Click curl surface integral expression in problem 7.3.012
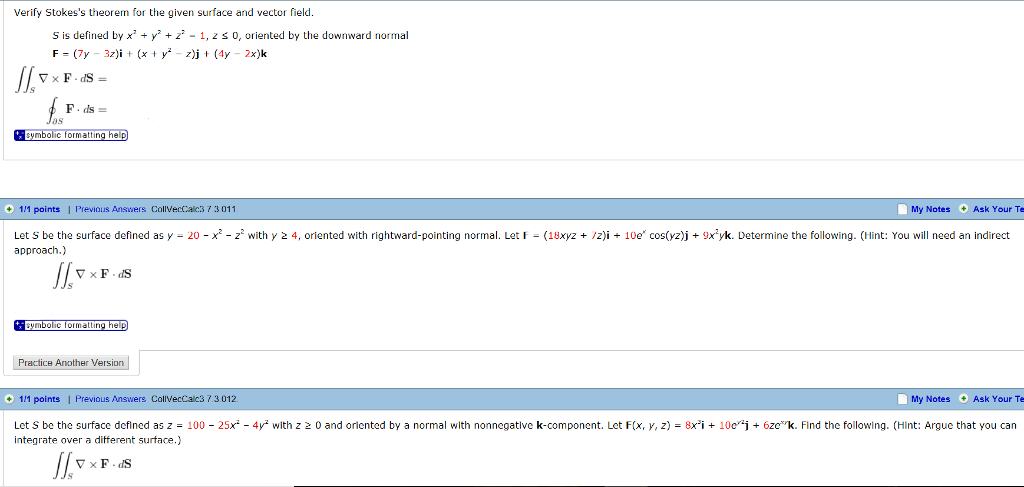 coord(91,467)
